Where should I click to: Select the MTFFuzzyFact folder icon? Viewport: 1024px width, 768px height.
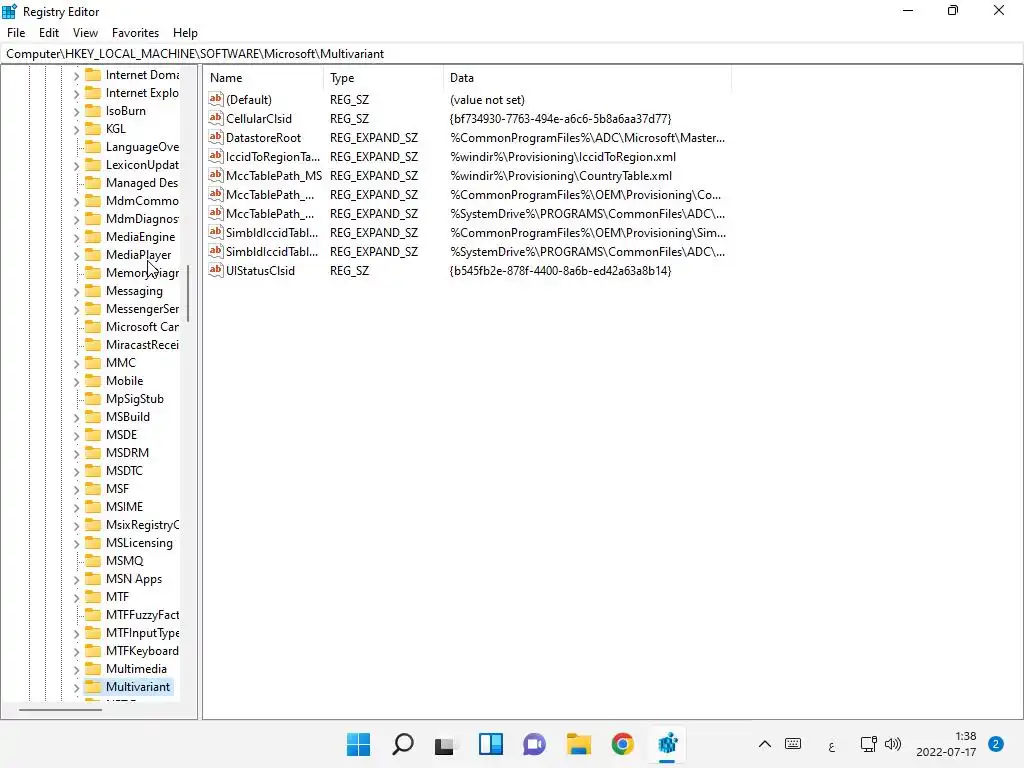point(93,615)
